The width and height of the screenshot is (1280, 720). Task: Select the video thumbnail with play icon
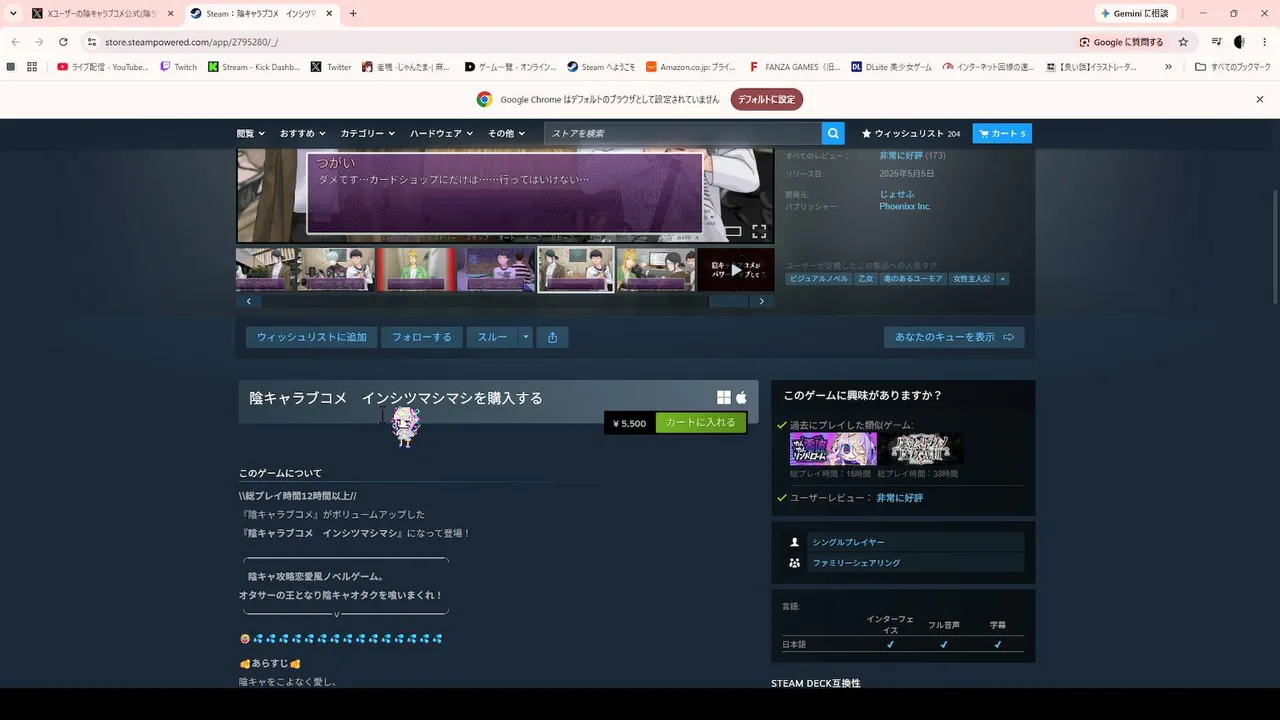pos(736,270)
